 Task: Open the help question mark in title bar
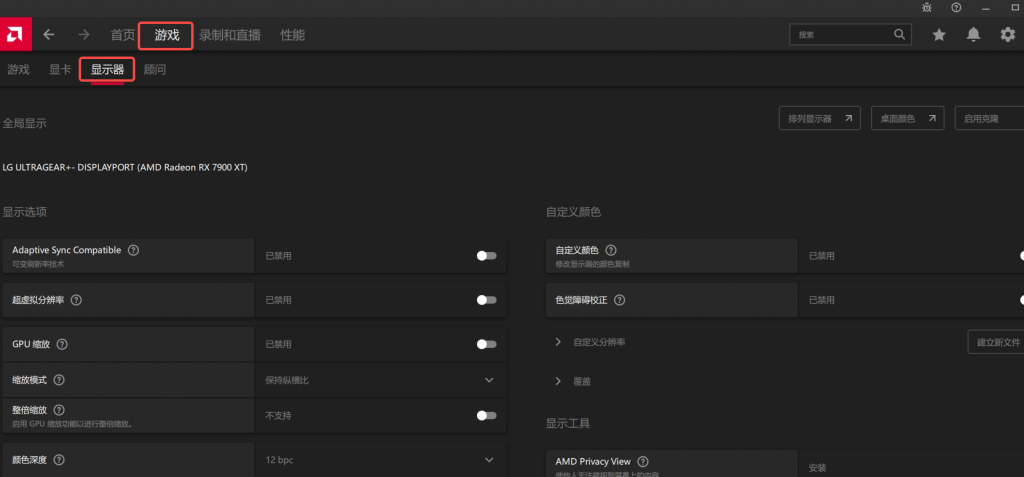click(x=957, y=7)
